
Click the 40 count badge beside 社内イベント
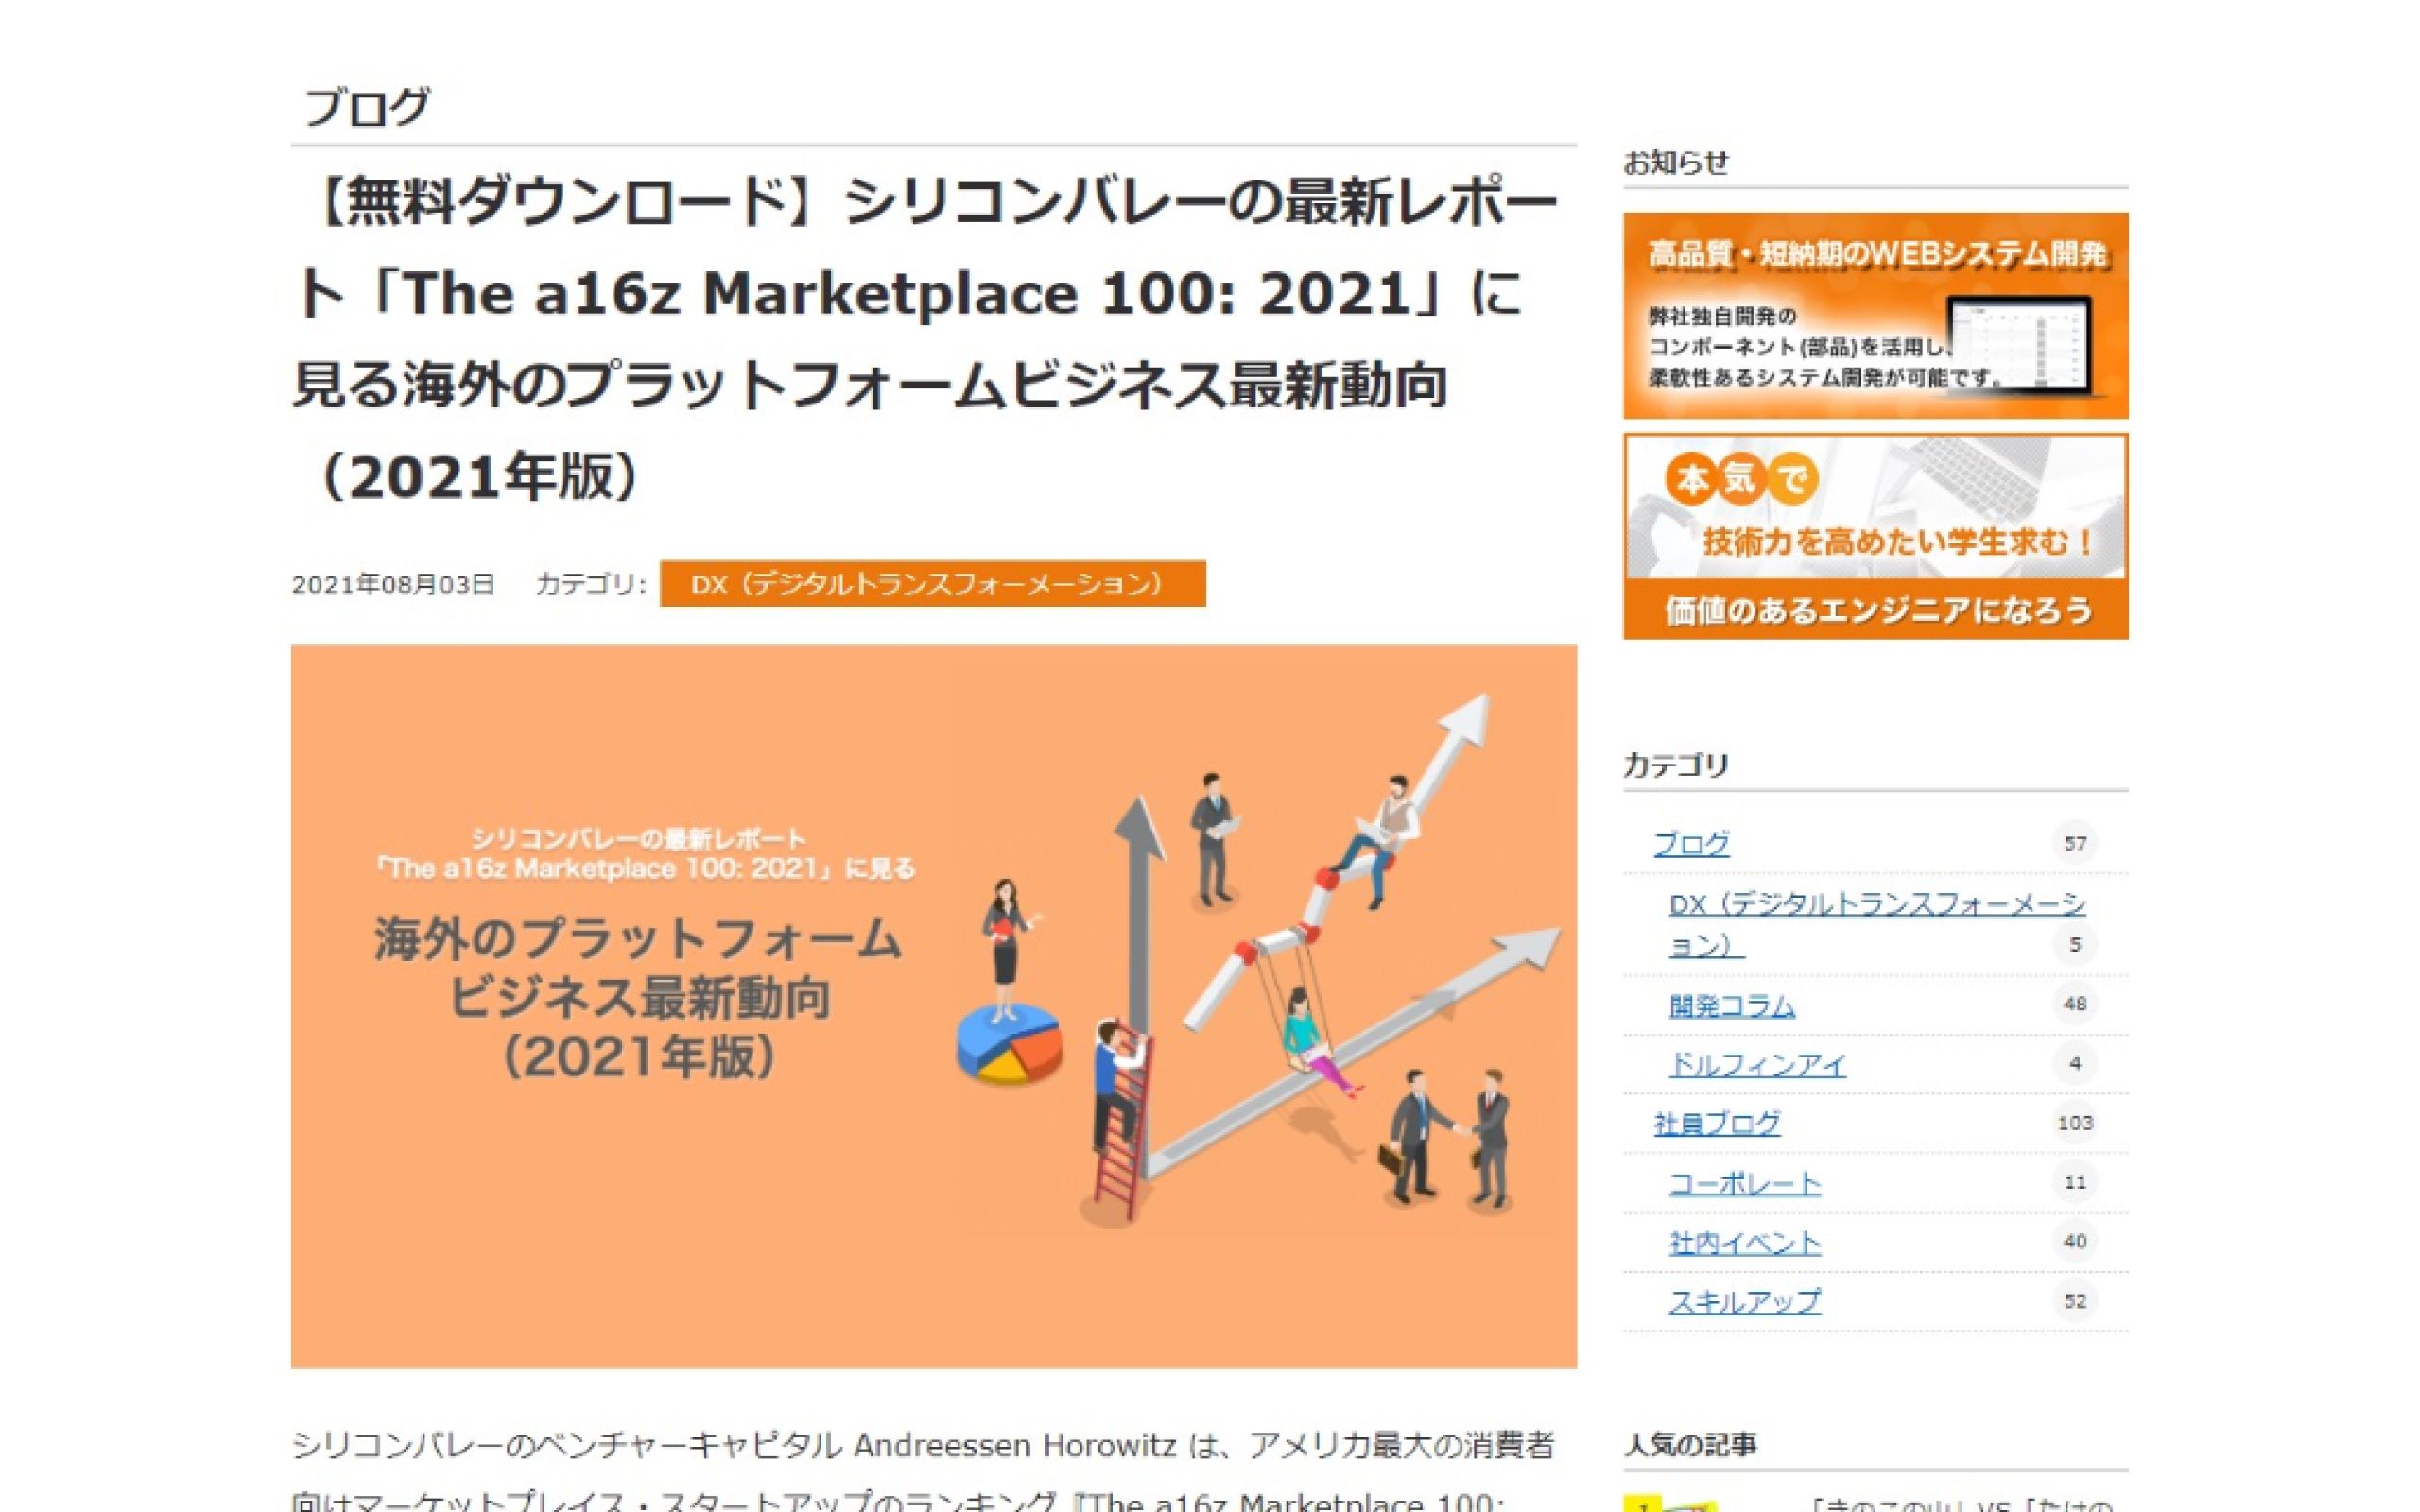pos(2074,1241)
